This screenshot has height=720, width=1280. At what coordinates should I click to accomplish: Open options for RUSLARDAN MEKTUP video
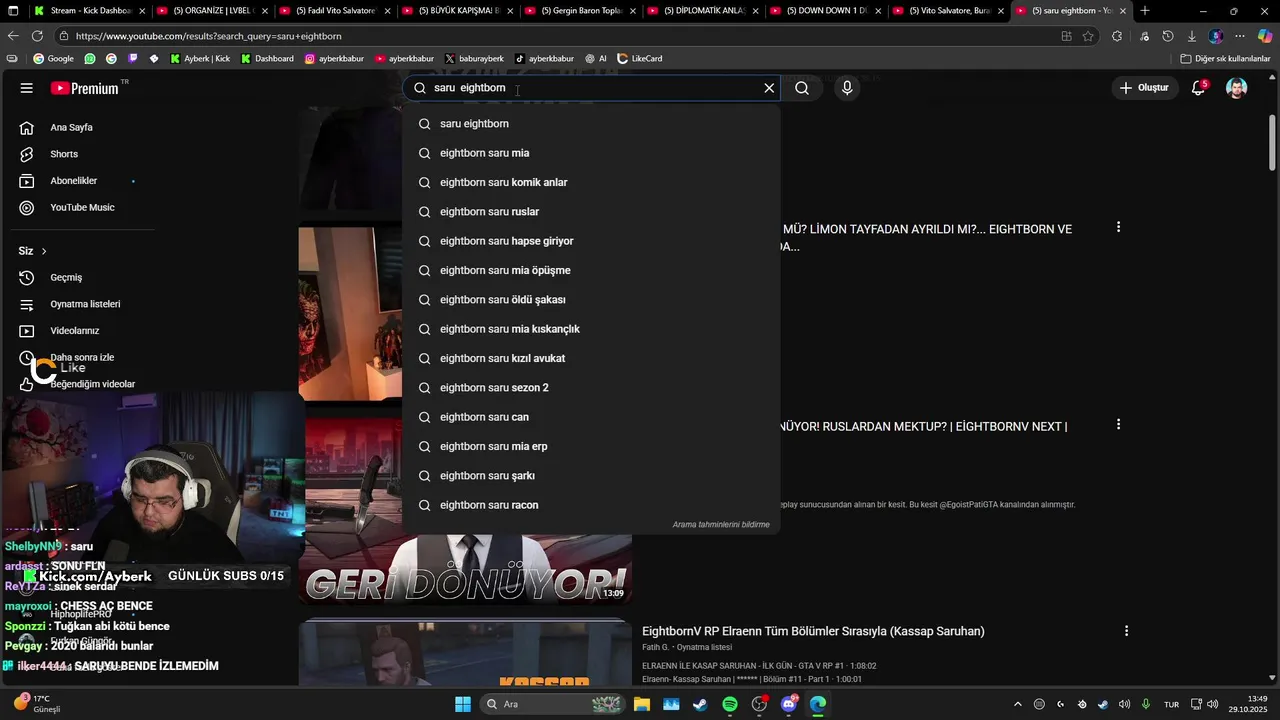pyautogui.click(x=1118, y=424)
